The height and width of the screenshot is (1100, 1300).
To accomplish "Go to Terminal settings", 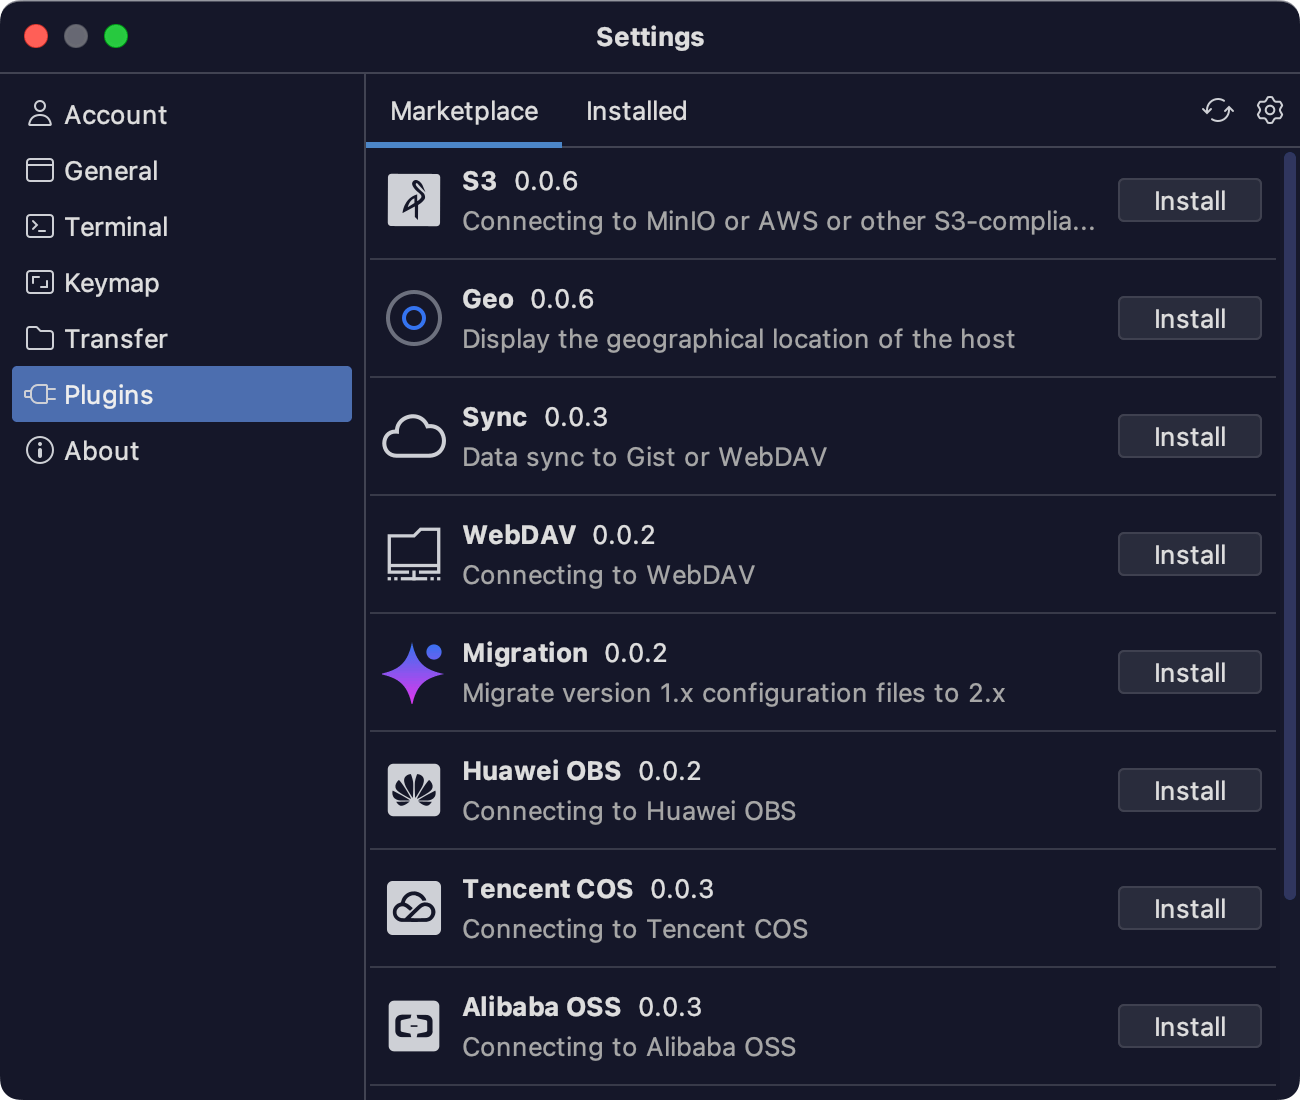I will click(x=115, y=227).
